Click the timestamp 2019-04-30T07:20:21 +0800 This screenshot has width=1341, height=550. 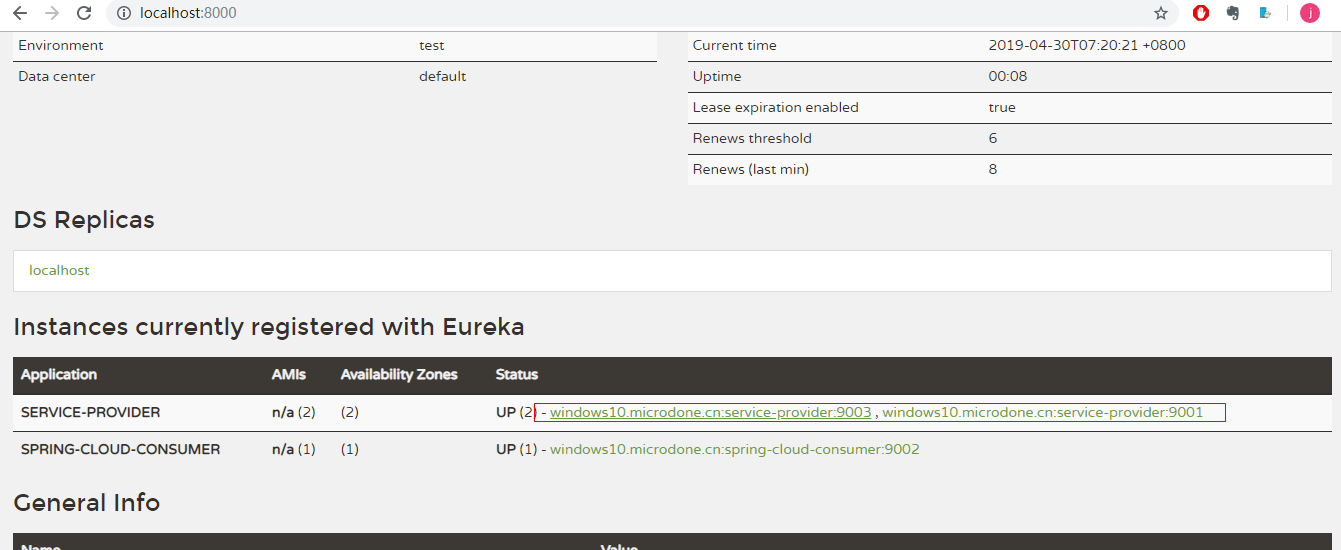(1087, 45)
